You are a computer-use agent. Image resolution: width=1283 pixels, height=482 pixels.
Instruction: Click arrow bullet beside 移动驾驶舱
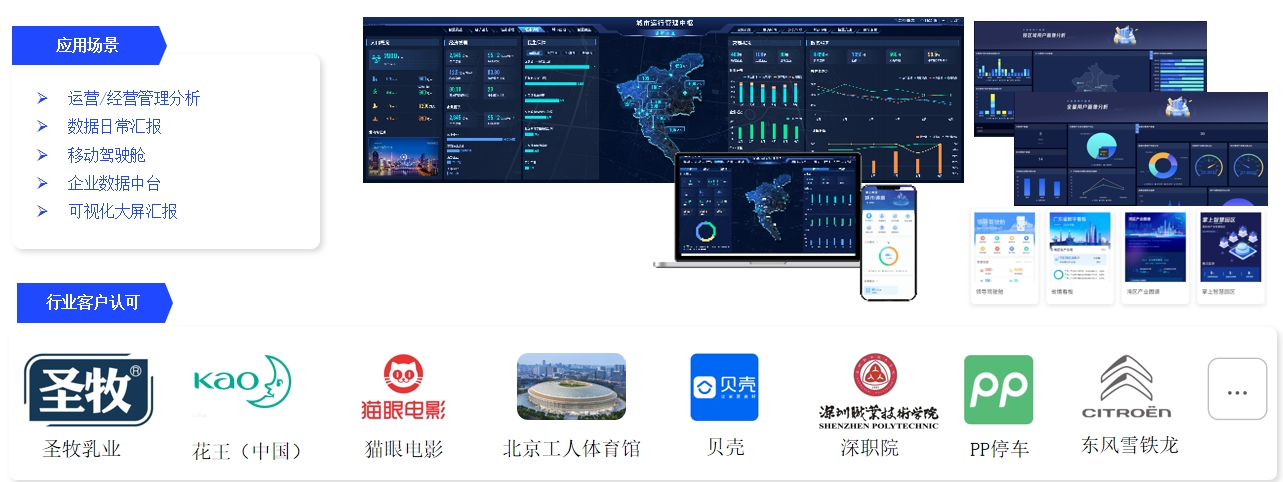click(42, 155)
